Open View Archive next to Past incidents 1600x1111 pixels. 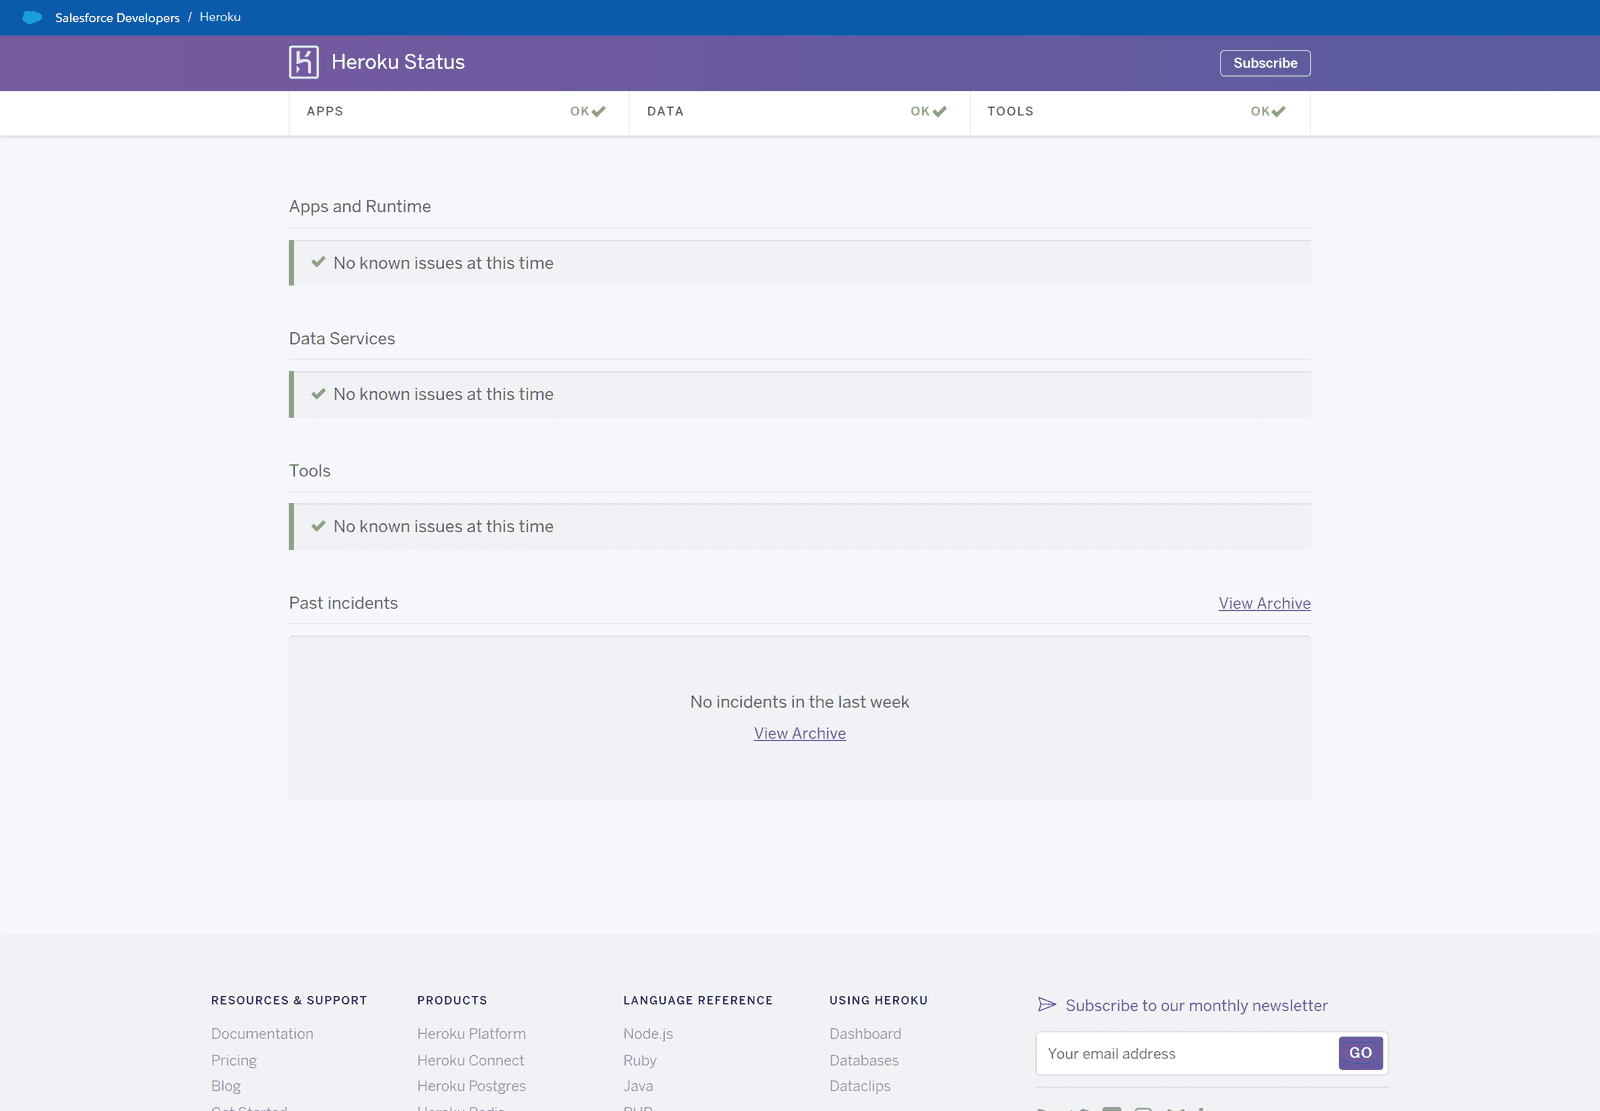pos(1264,603)
